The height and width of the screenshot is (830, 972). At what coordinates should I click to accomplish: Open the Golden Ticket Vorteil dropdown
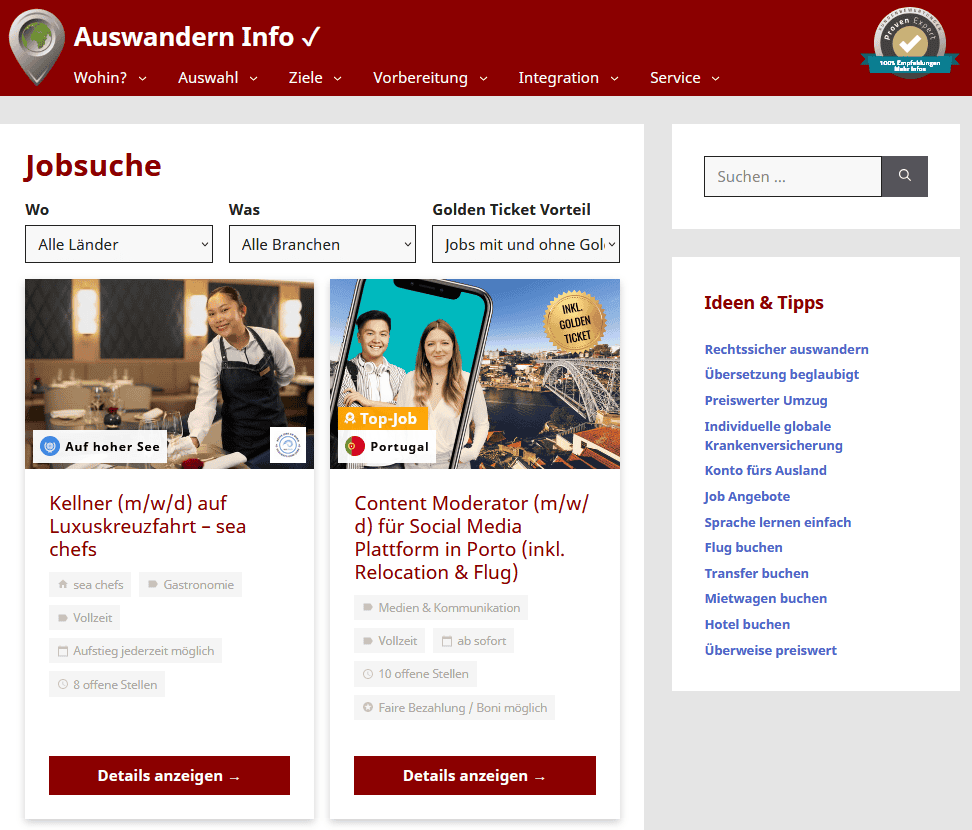525,244
